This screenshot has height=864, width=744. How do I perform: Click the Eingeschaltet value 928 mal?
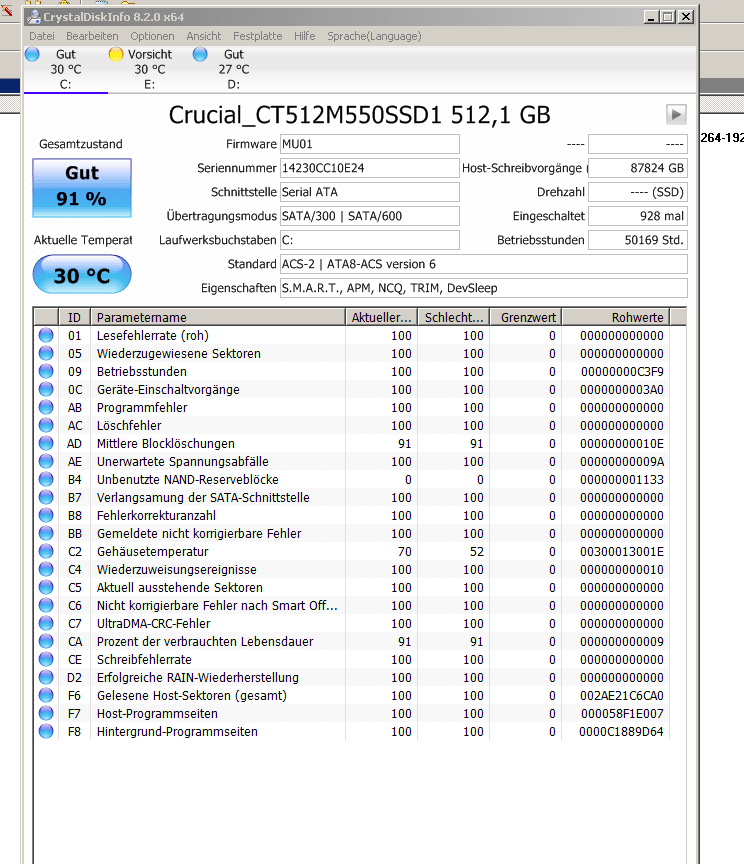pyautogui.click(x=638, y=216)
